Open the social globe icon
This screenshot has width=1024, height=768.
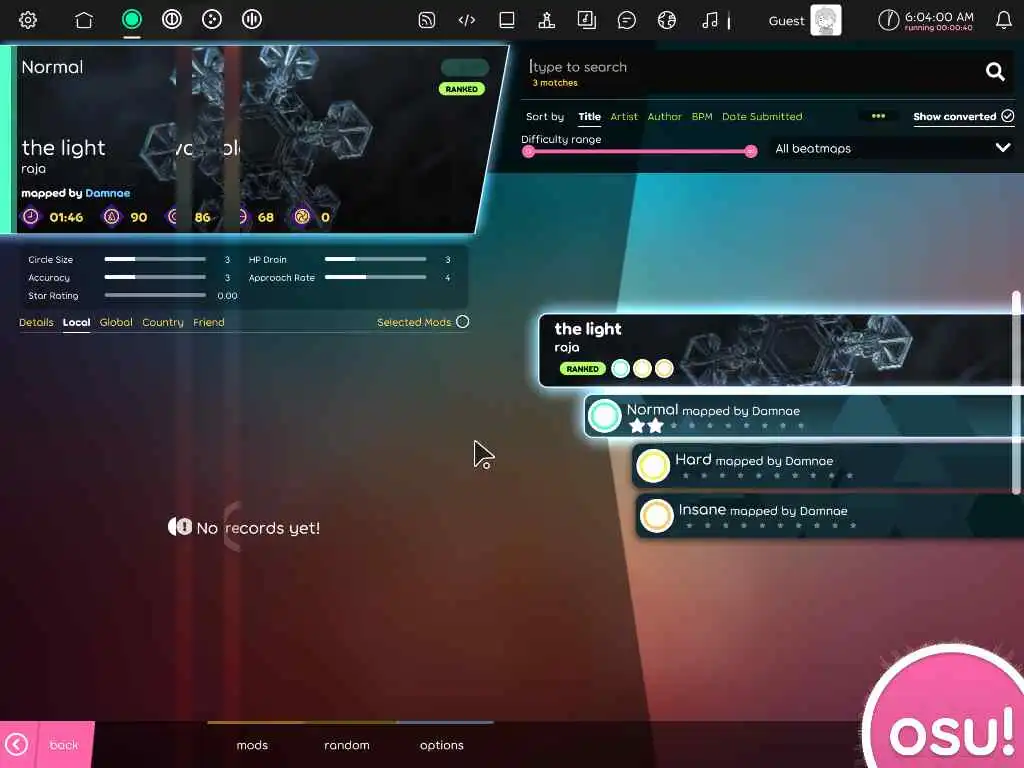667,20
